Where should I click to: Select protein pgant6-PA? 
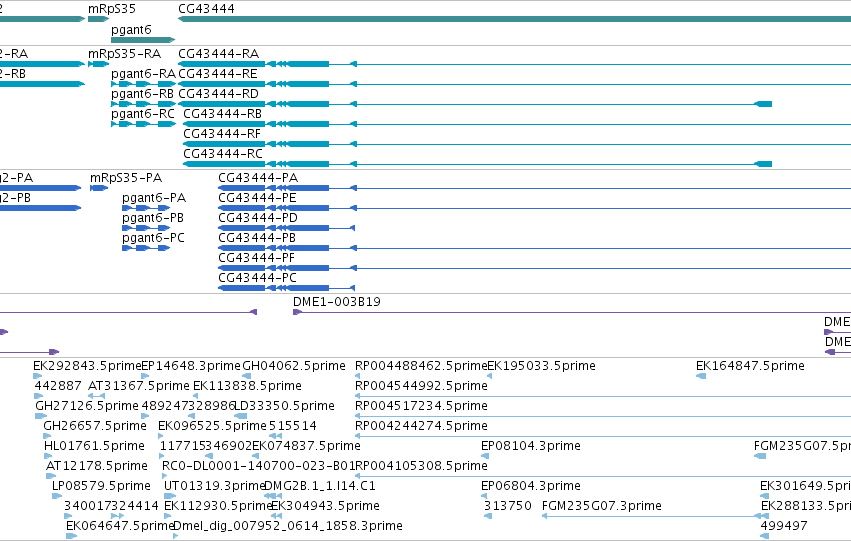point(154,198)
